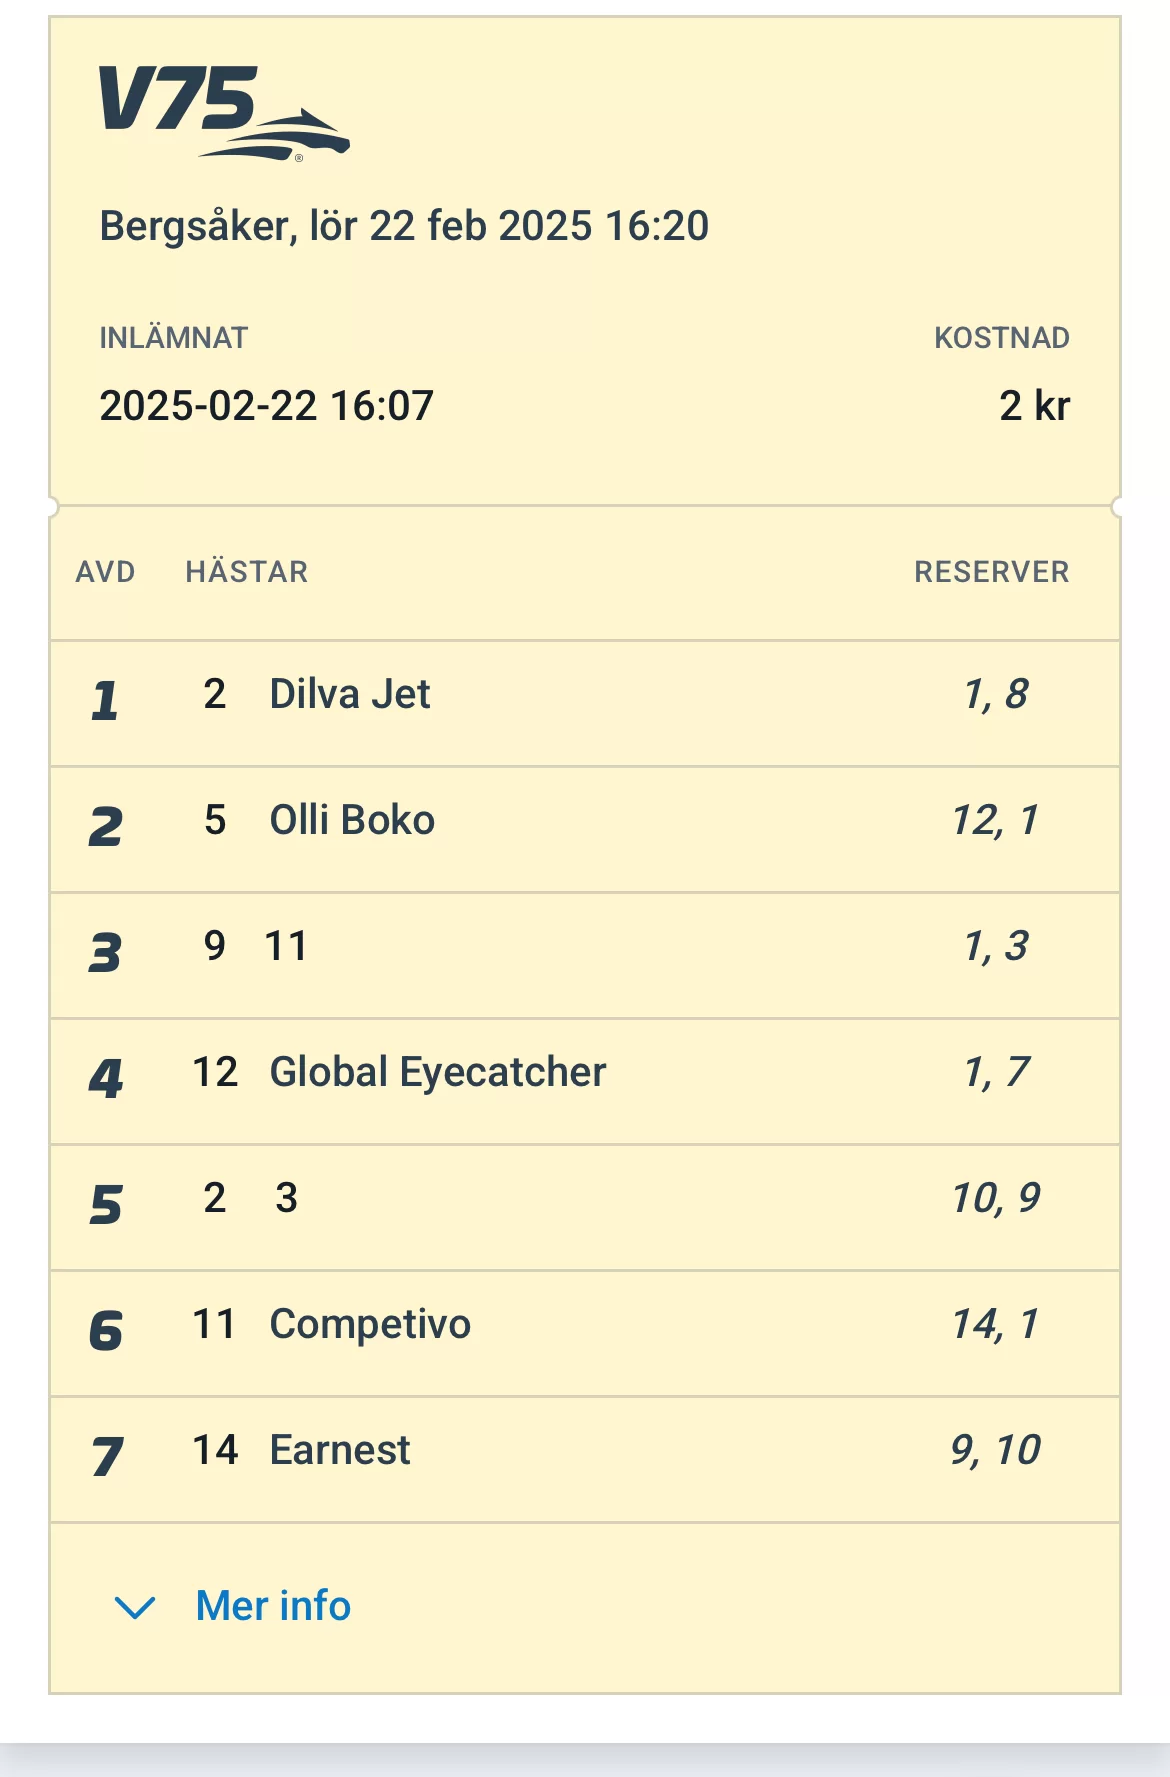Viewport: 1170px width, 1777px height.
Task: Click race number 6 icon
Action: 106,1331
